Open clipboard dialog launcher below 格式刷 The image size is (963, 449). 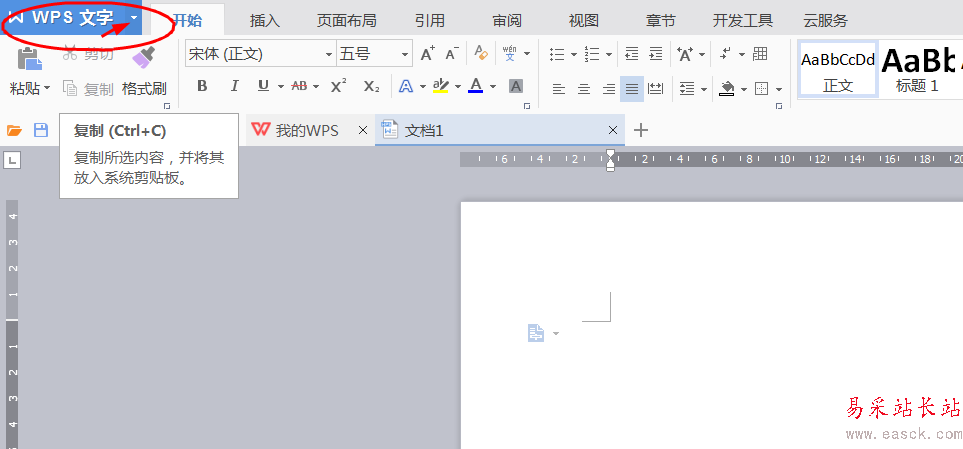(x=166, y=106)
